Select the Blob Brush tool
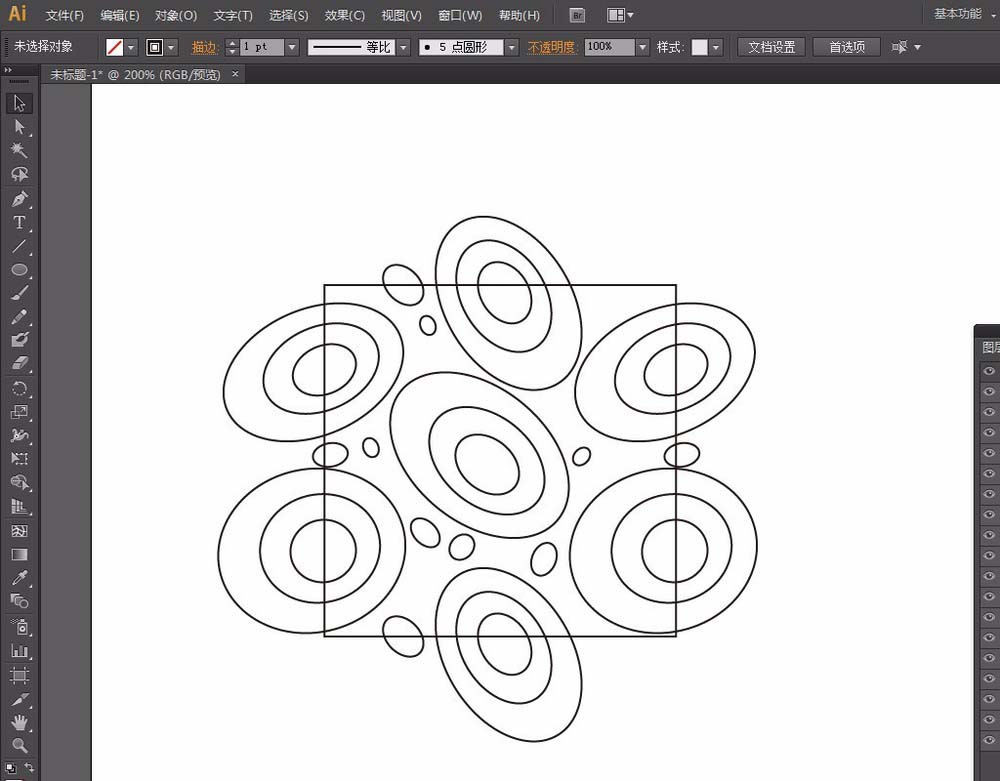The width and height of the screenshot is (1000, 781). pos(19,340)
